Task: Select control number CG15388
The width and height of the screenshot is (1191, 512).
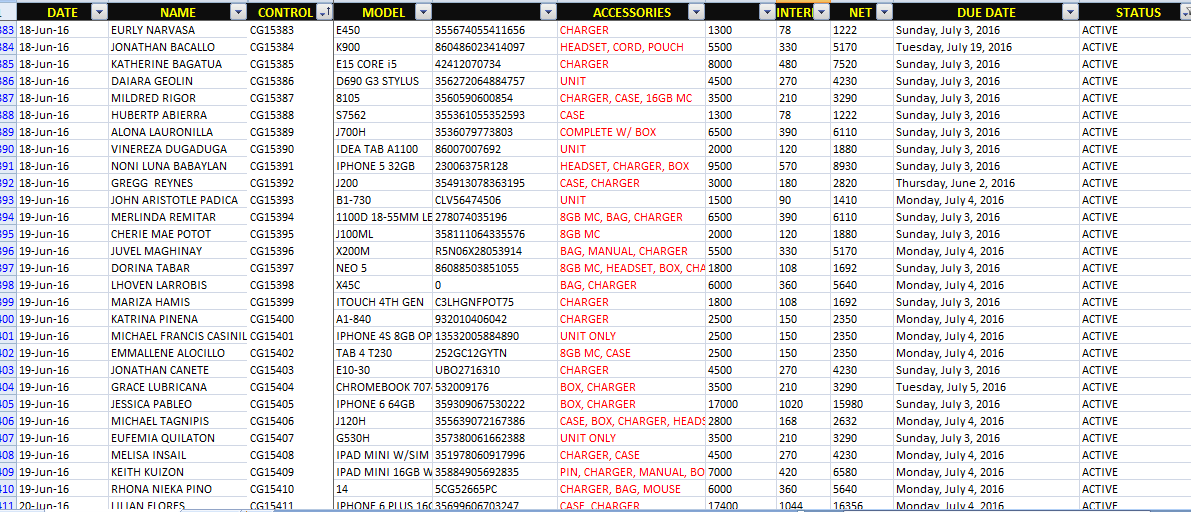Action: 290,115
